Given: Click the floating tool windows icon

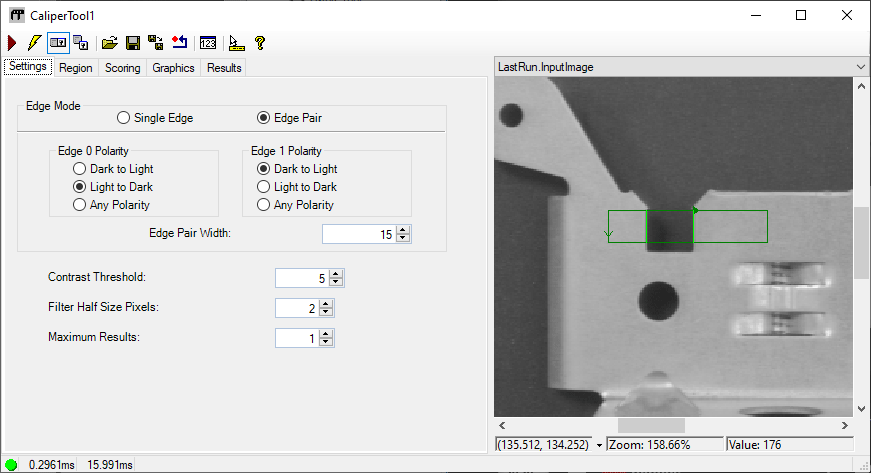Looking at the screenshot, I should 81,43.
